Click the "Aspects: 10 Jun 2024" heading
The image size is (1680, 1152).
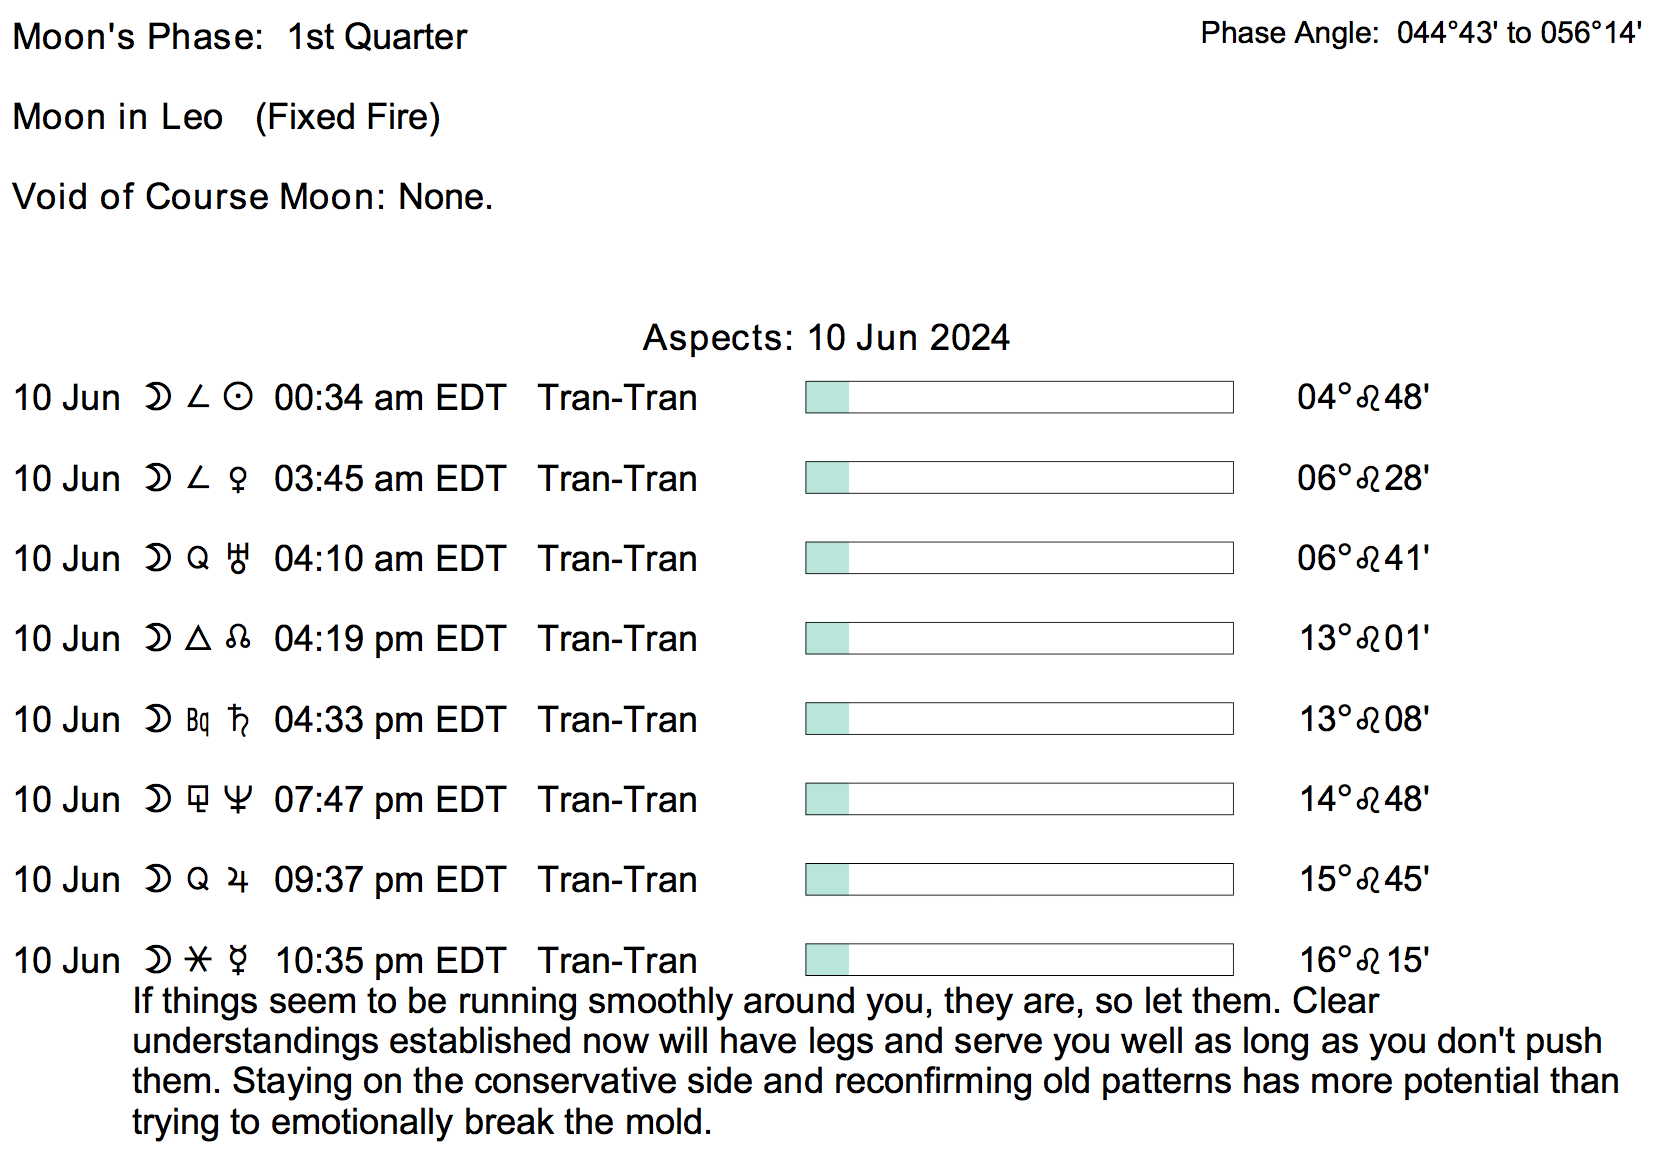826,338
